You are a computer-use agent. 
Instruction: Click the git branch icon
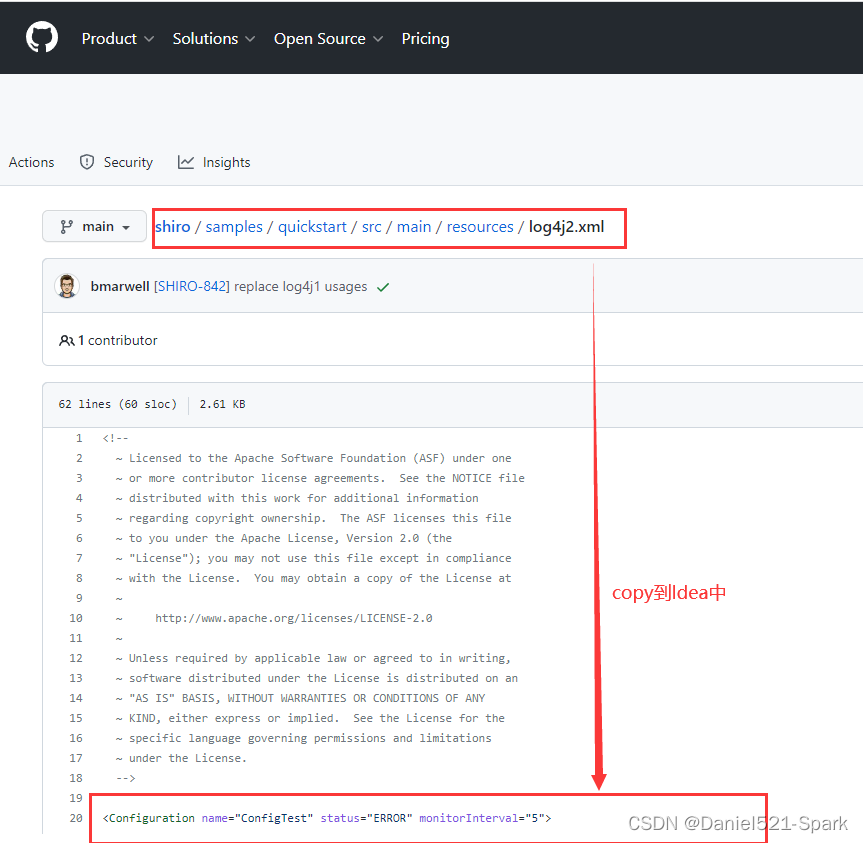click(x=67, y=227)
